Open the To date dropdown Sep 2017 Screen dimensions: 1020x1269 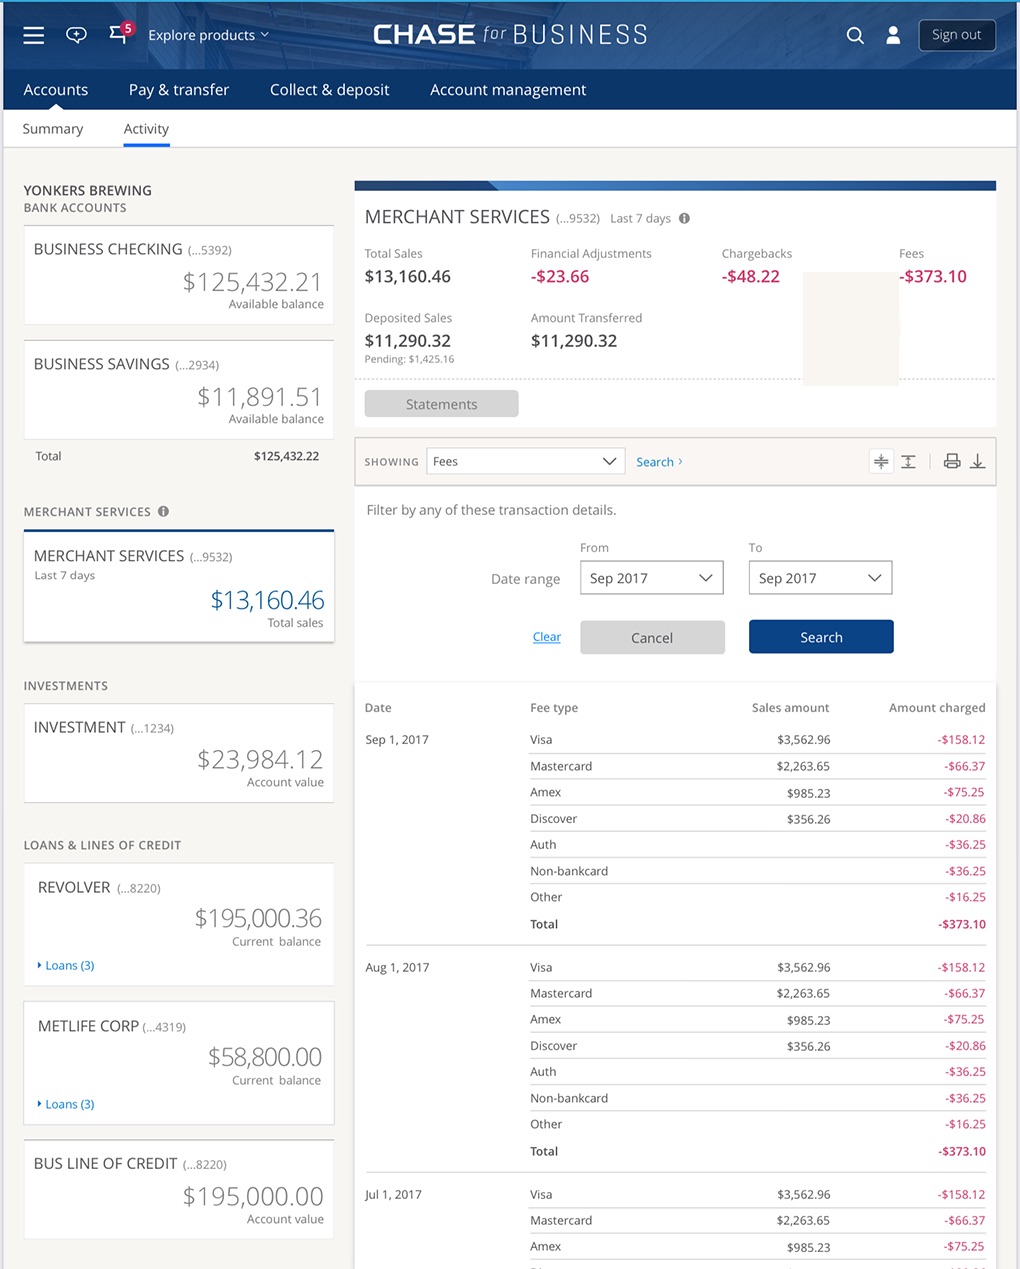(x=820, y=578)
